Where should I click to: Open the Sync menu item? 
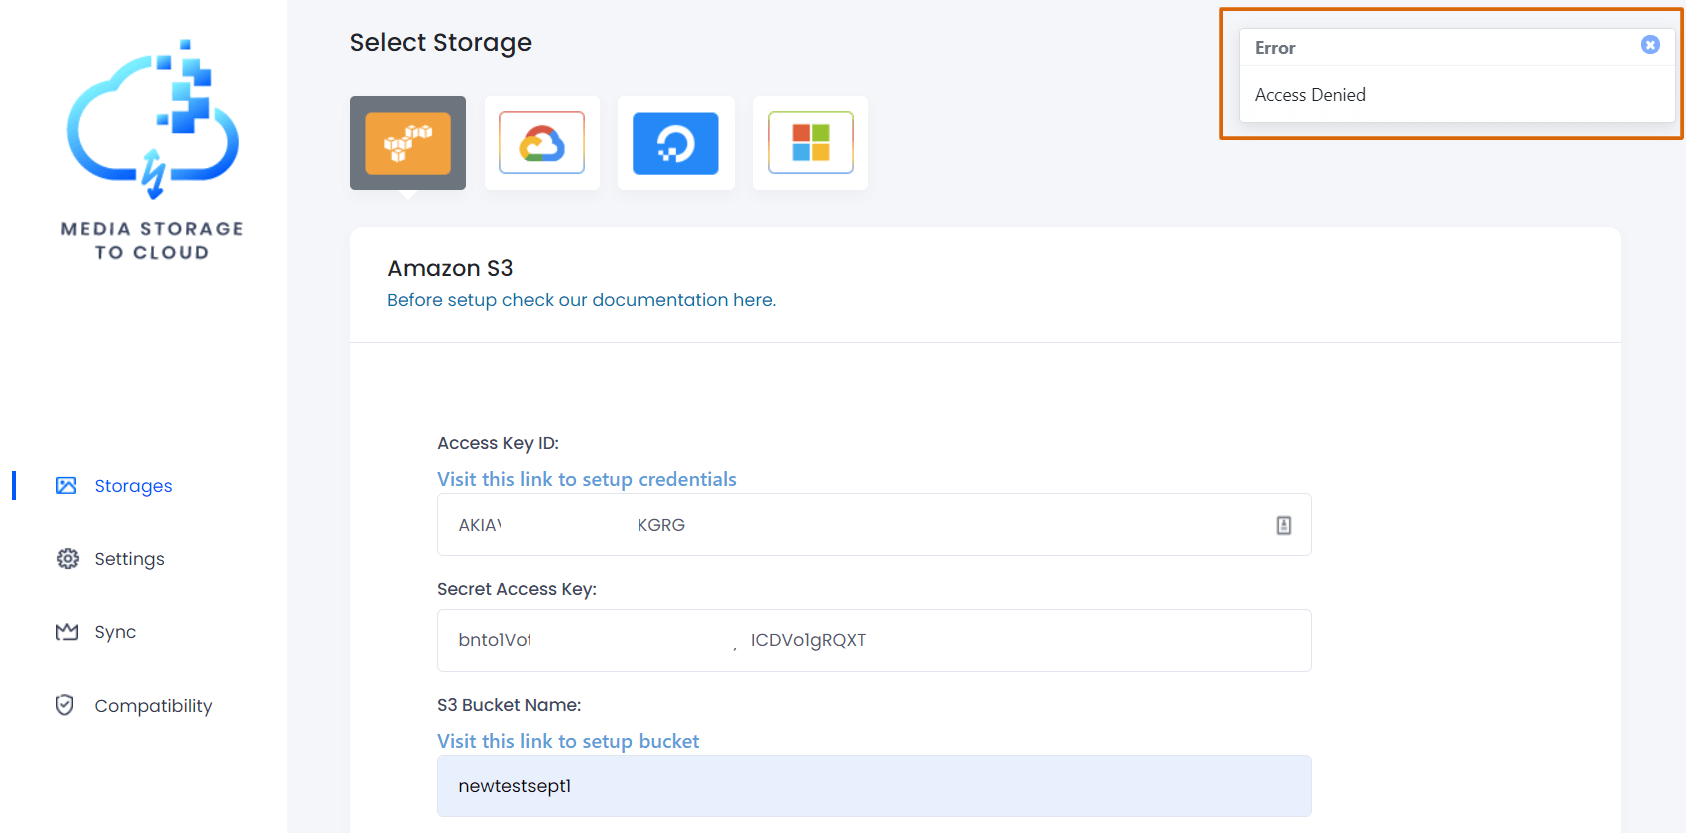[x=115, y=632]
